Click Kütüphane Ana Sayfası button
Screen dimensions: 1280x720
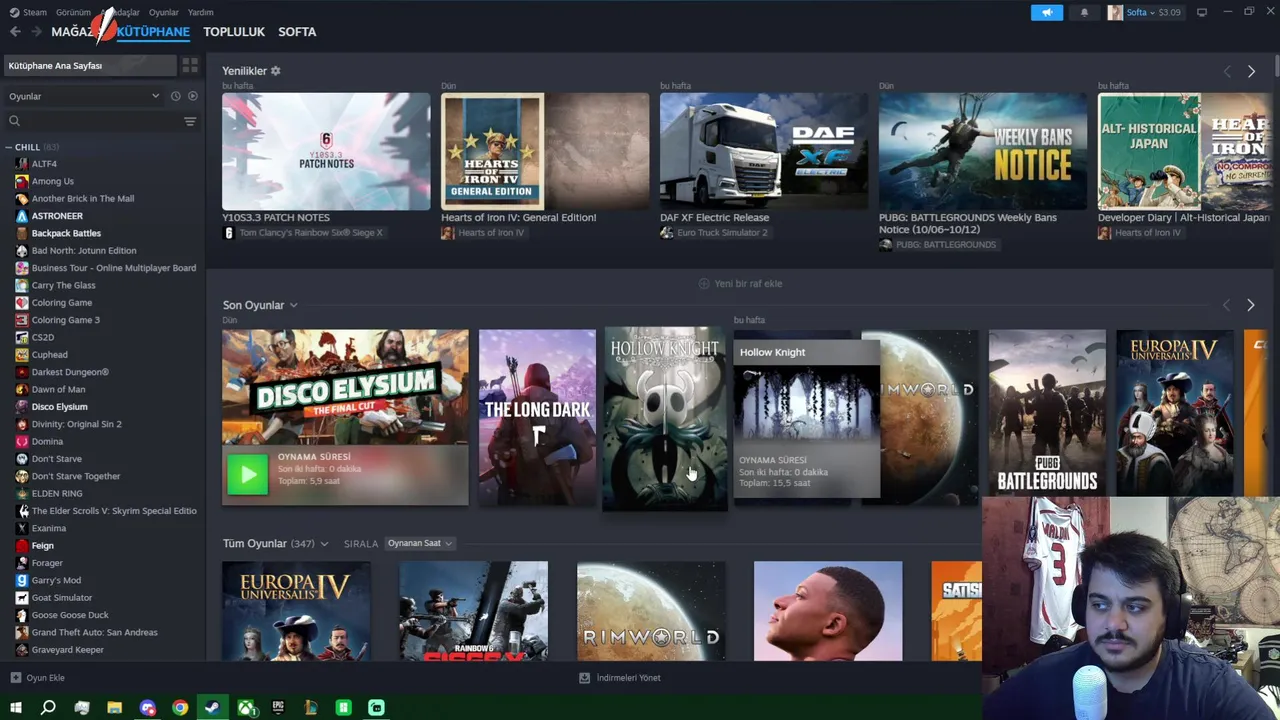(90, 66)
